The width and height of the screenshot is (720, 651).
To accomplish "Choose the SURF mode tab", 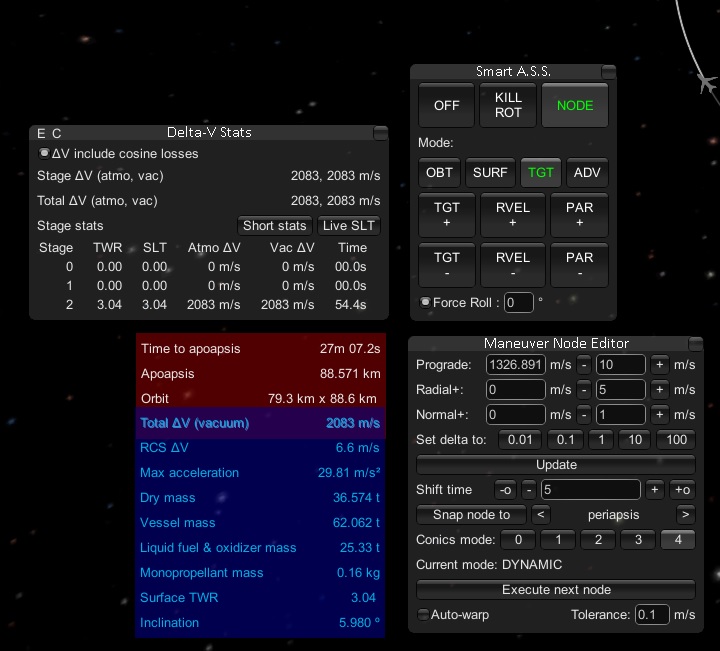I will pos(490,173).
